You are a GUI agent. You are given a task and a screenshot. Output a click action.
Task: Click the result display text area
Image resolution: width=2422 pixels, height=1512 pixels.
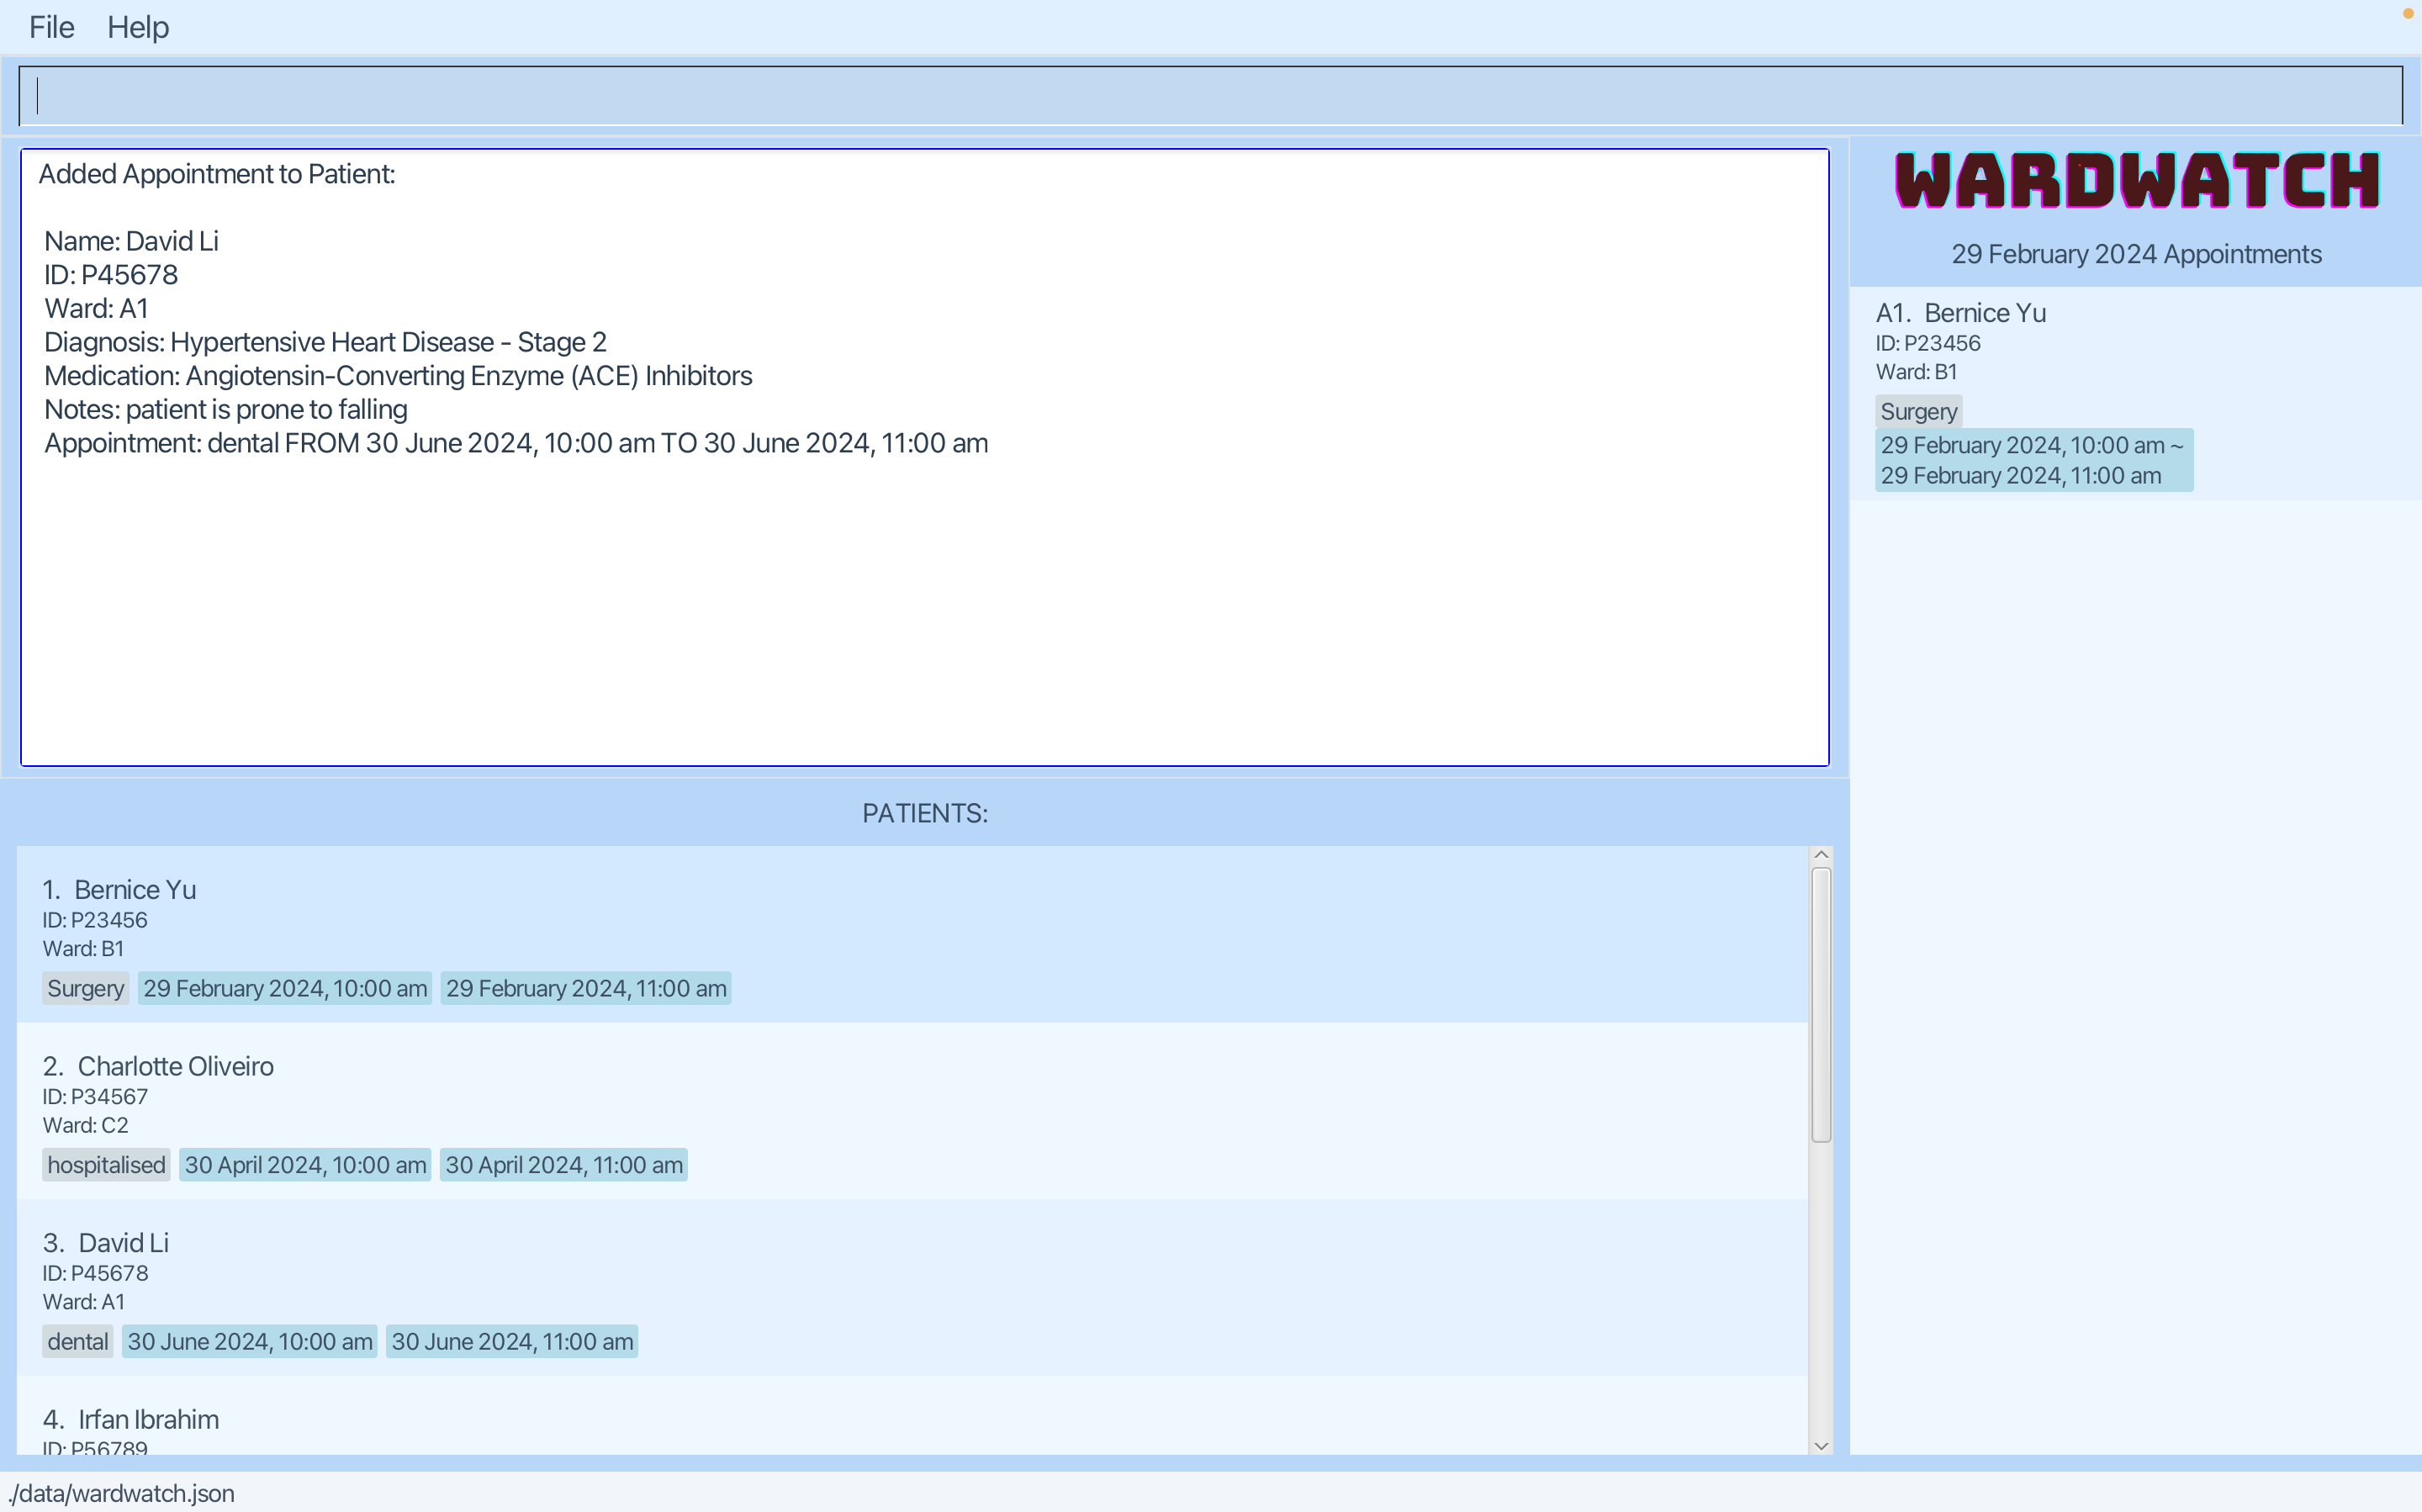point(924,600)
